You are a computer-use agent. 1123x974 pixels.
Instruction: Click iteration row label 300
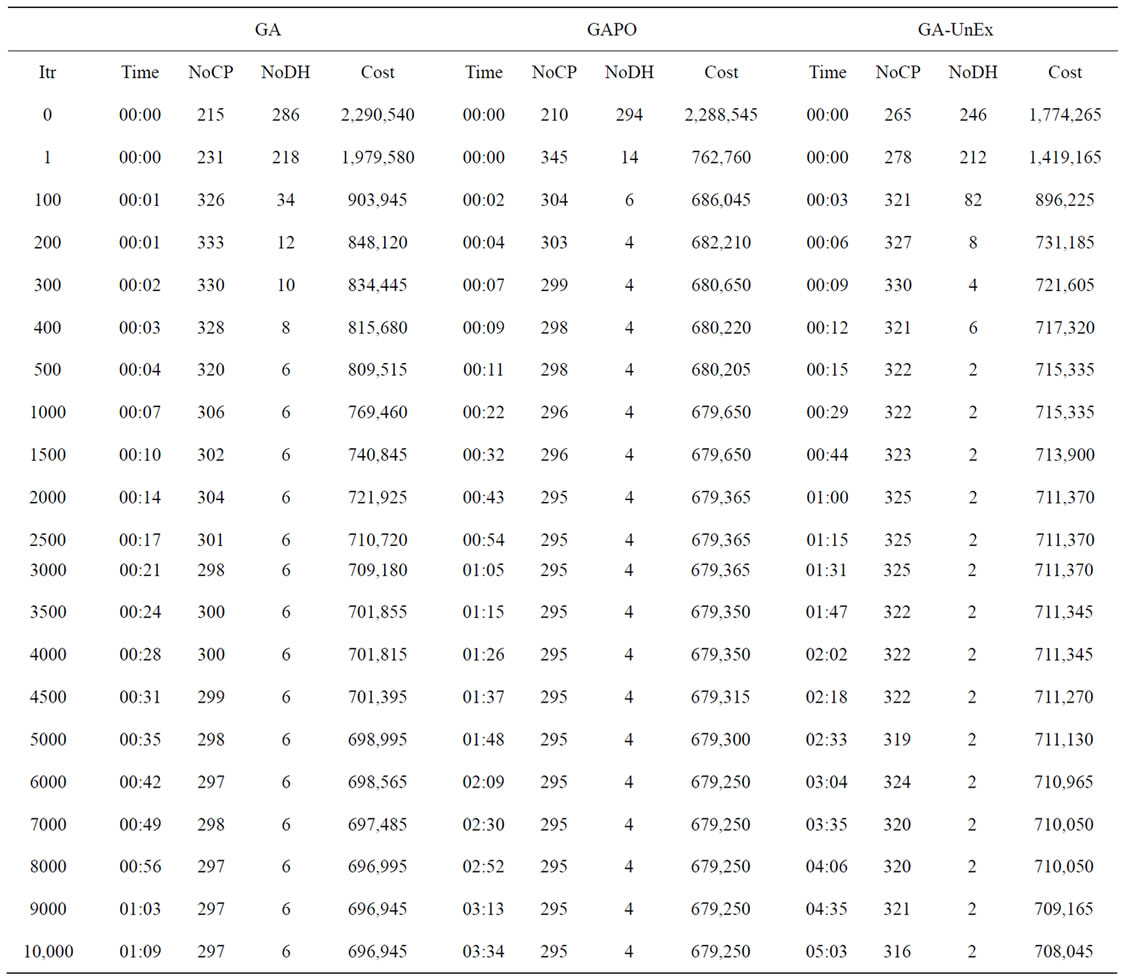47,284
